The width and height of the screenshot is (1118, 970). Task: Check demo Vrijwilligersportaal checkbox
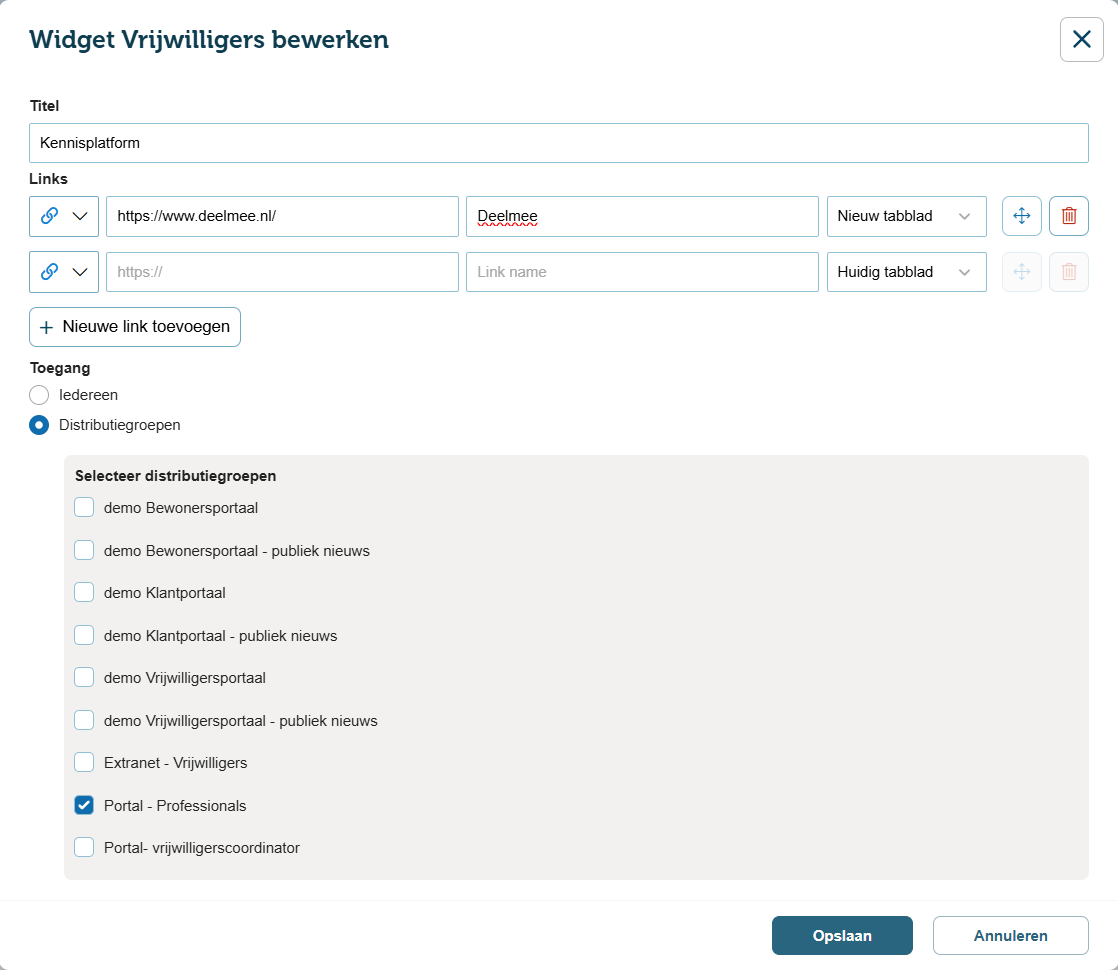tap(84, 677)
